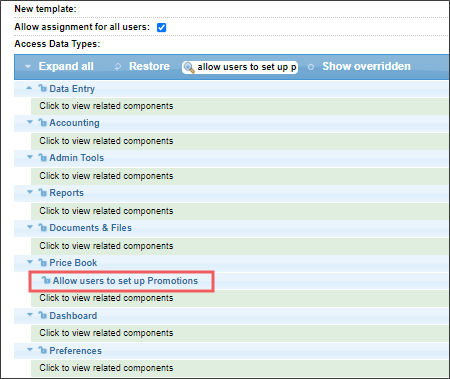Expand the Price Book section arrow
The width and height of the screenshot is (450, 379).
coord(30,262)
